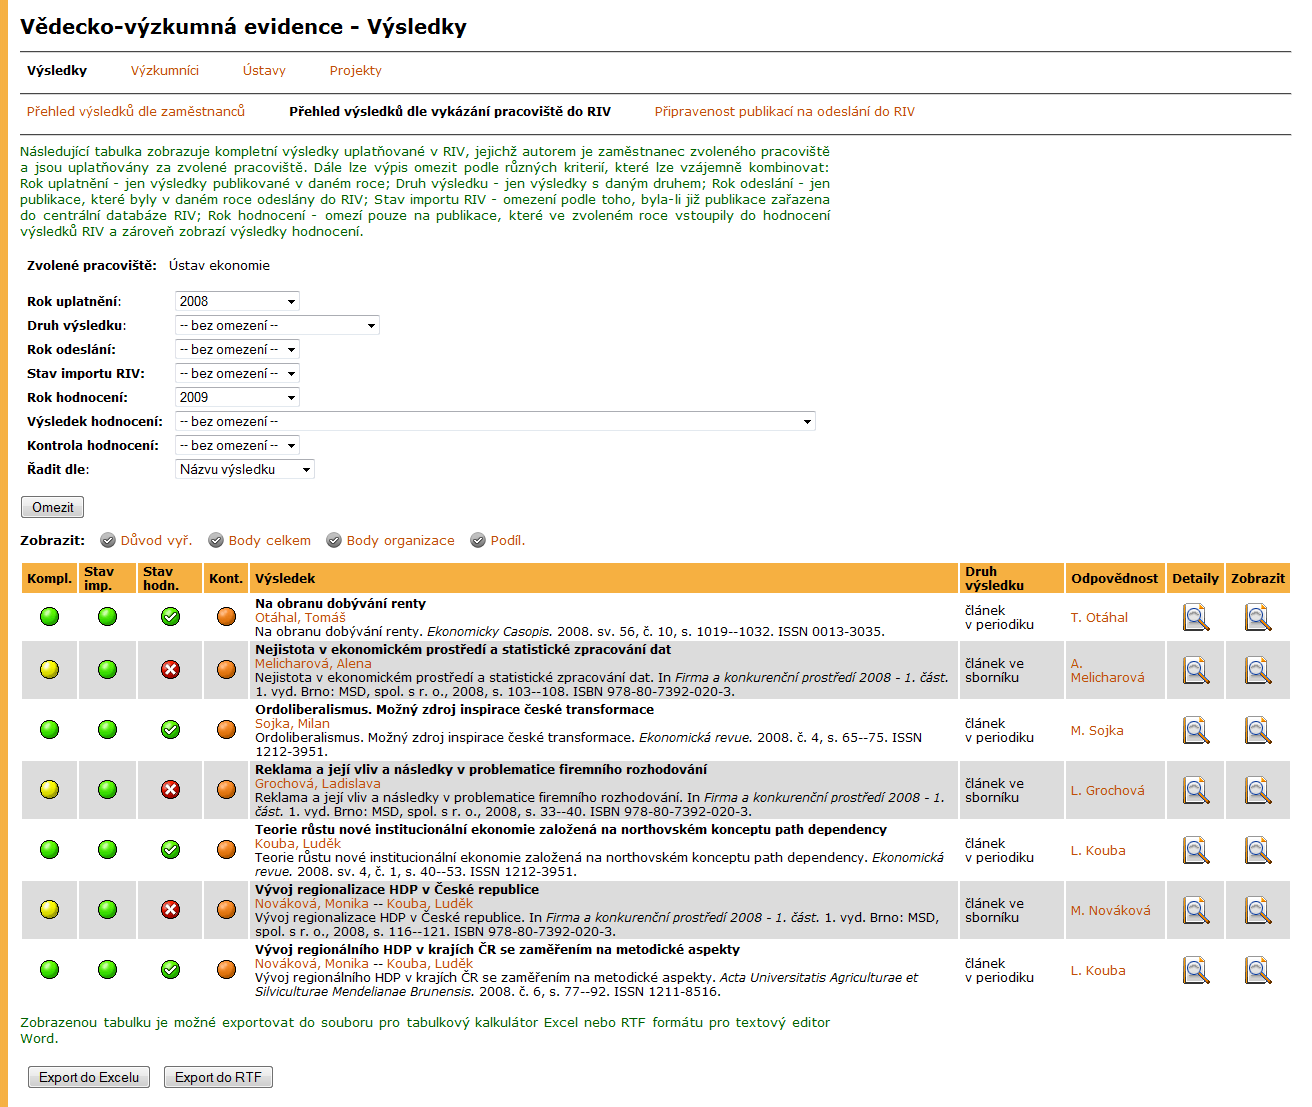Open Detaily icon for Vývoj regionalizace HDP row
This screenshot has height=1107, width=1312.
pyautogui.click(x=1196, y=910)
